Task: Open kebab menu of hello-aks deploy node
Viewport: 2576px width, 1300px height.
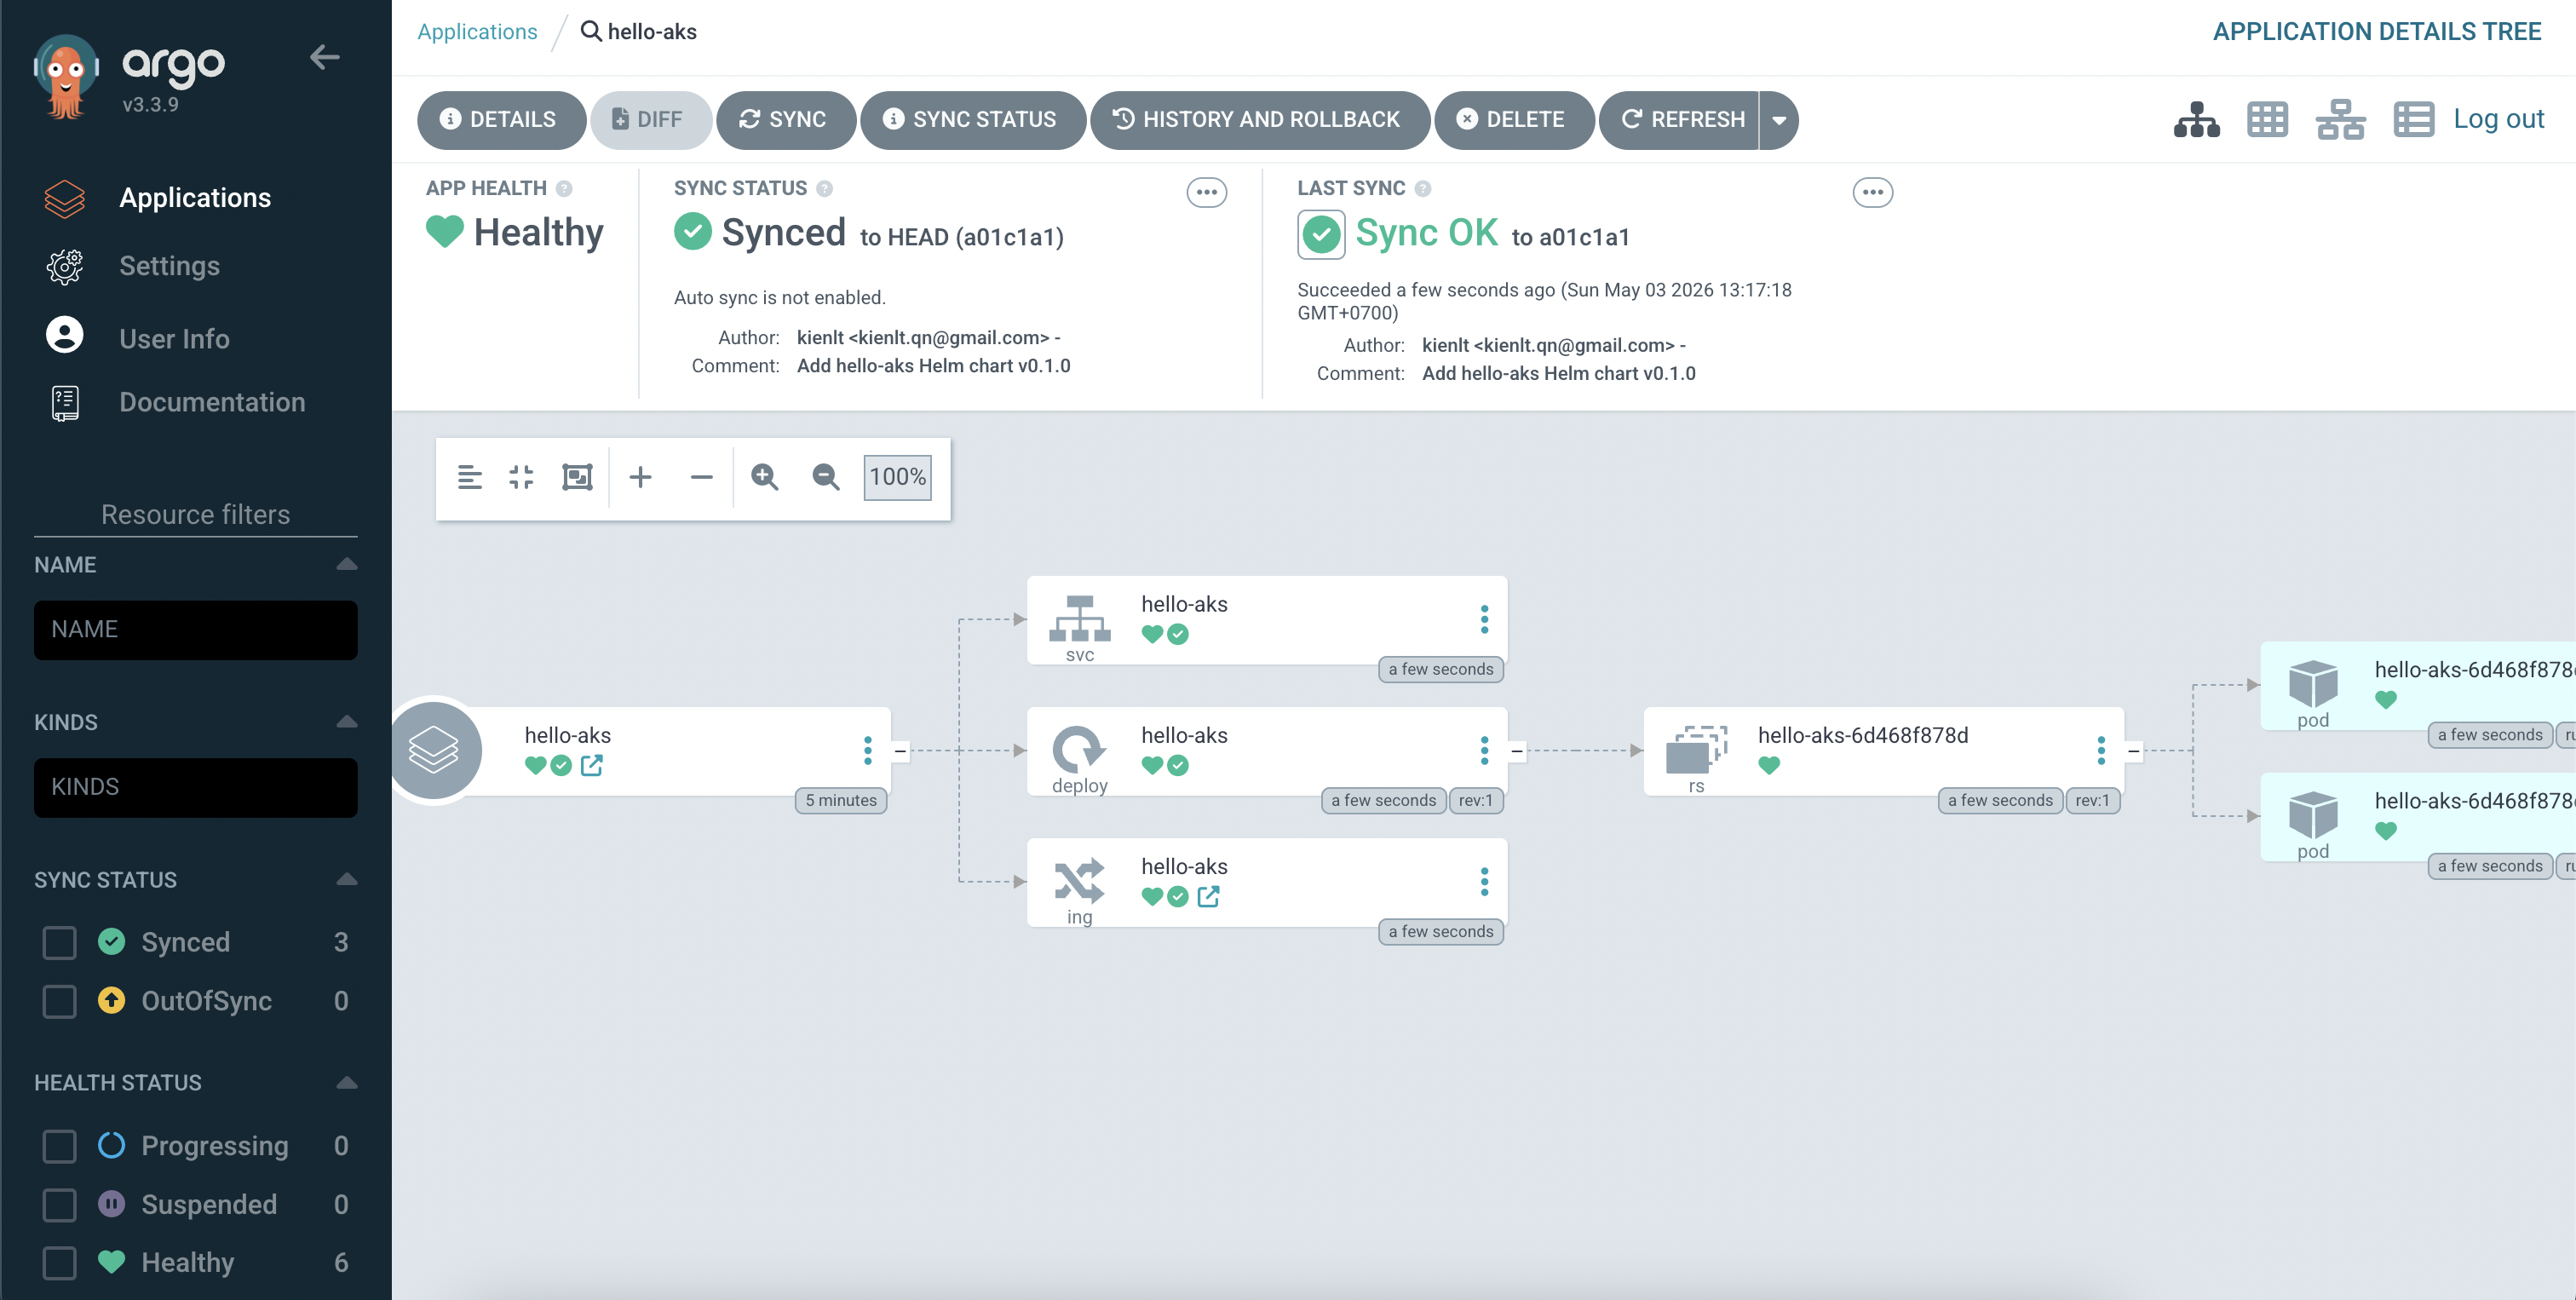Action: (x=1484, y=750)
